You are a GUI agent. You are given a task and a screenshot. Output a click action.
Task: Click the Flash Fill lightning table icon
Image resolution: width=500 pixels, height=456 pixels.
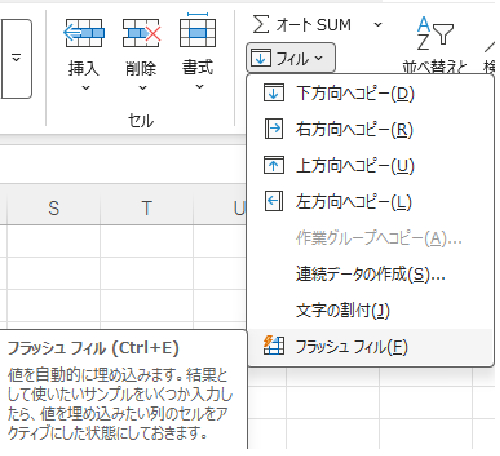click(274, 345)
